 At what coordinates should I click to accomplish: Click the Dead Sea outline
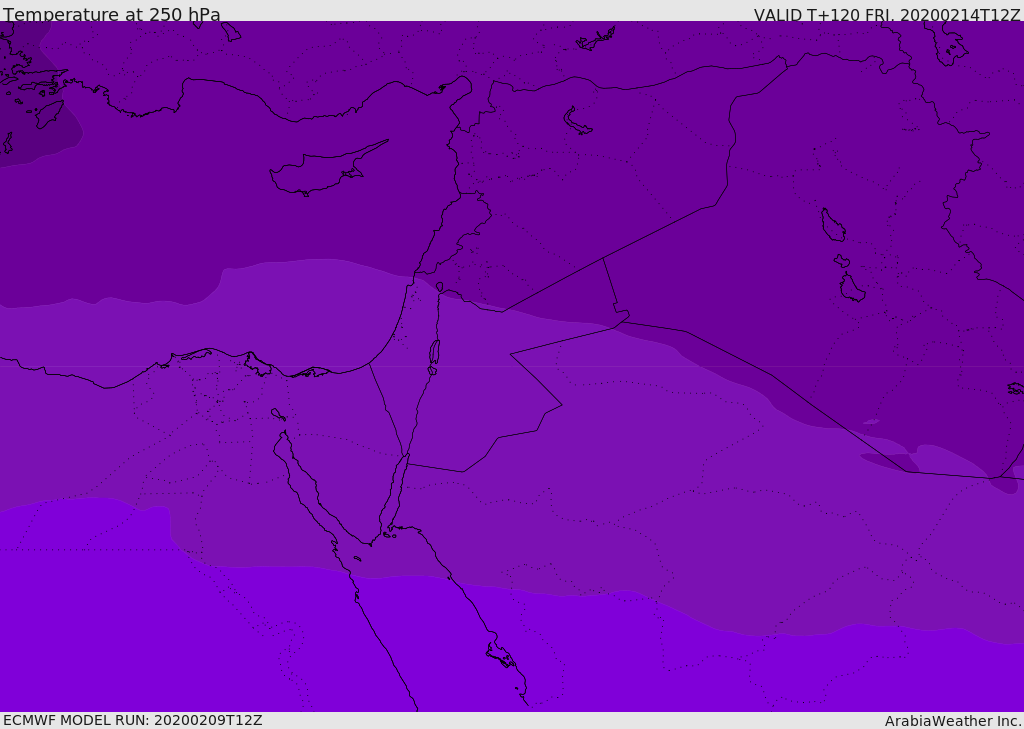(x=434, y=353)
